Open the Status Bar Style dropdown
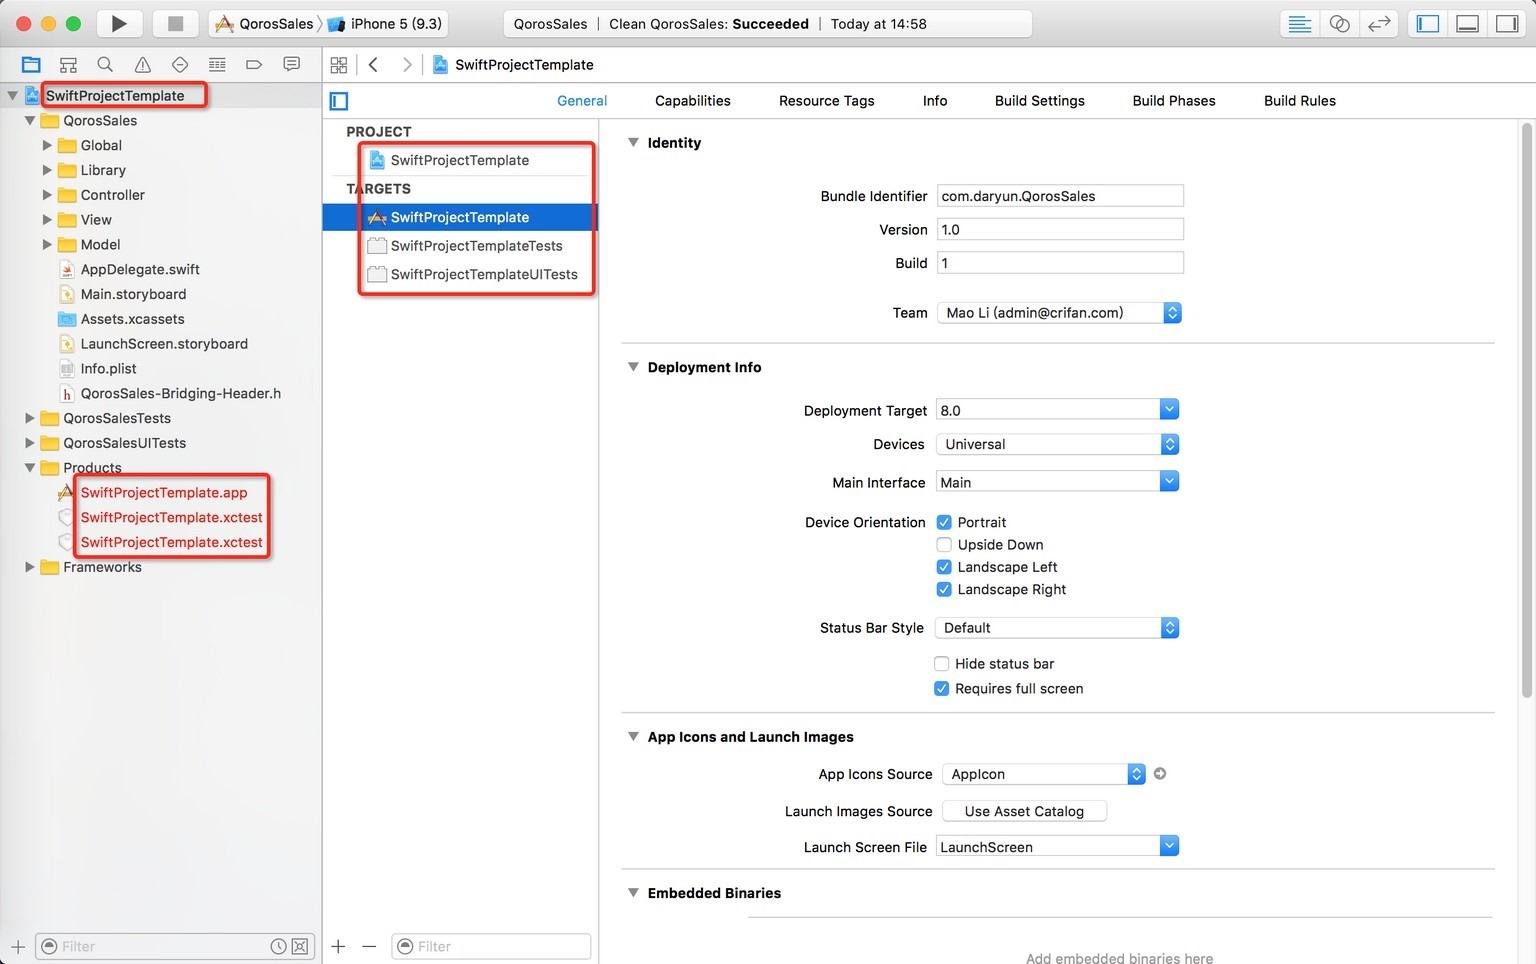The width and height of the screenshot is (1536, 964). point(1057,628)
